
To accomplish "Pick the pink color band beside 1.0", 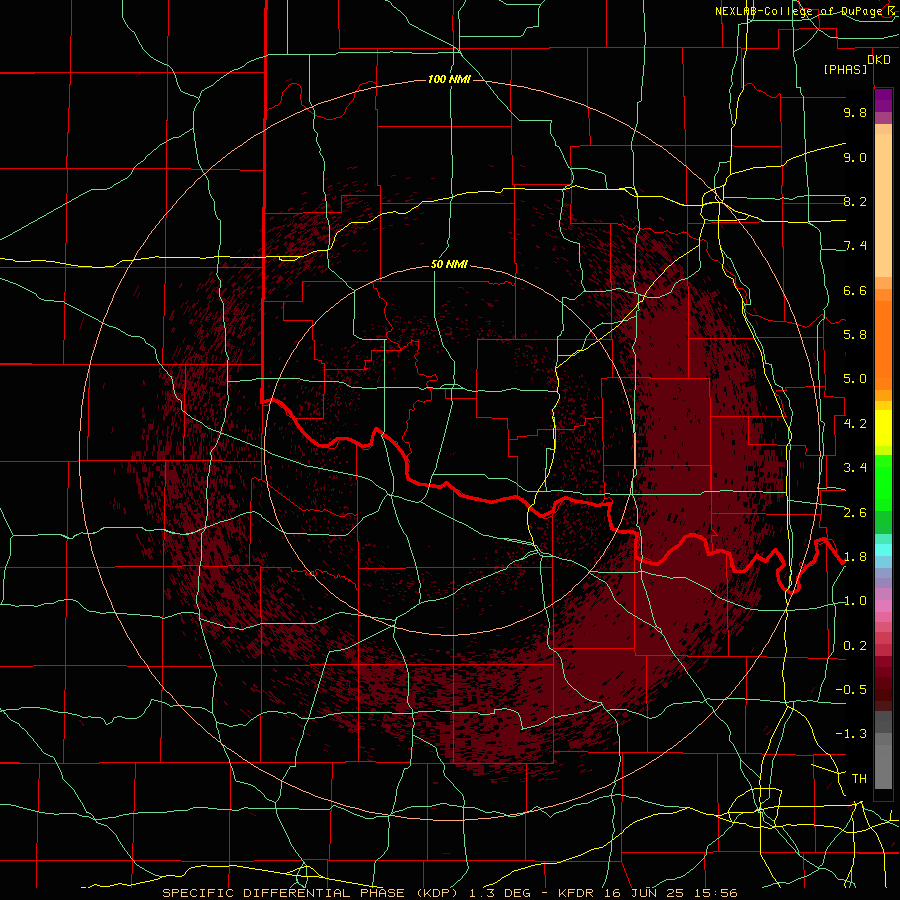I will tap(883, 606).
